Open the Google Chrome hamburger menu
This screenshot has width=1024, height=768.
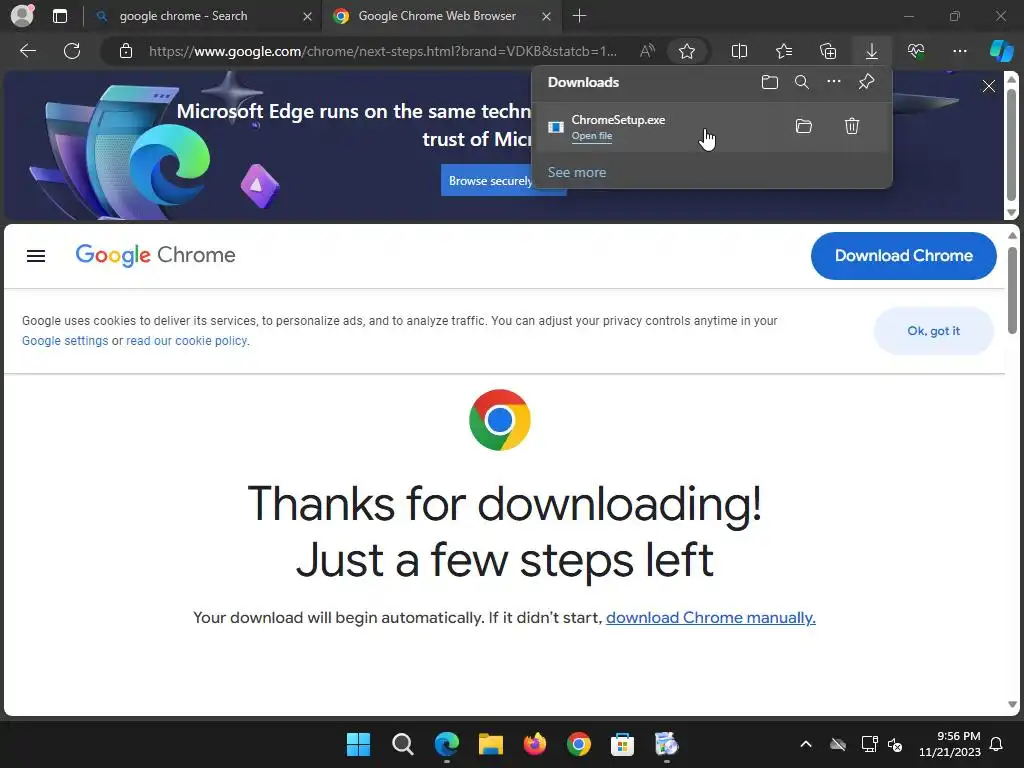[x=36, y=256]
